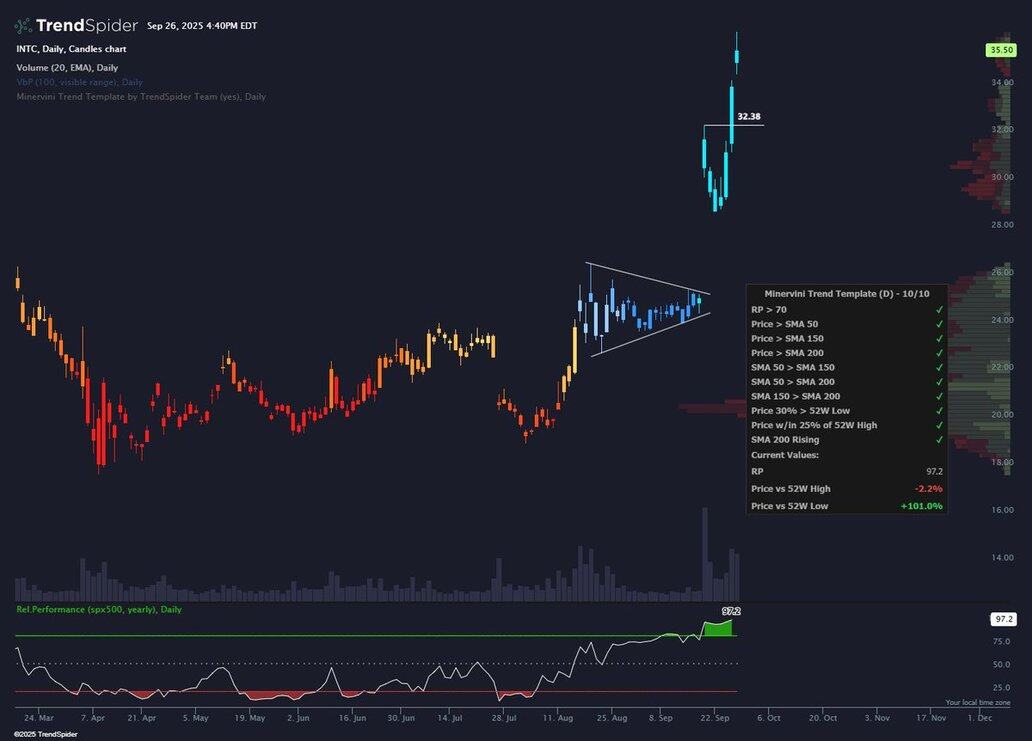
Task: Click the 30. Jun date on the time axis
Action: [x=401, y=718]
